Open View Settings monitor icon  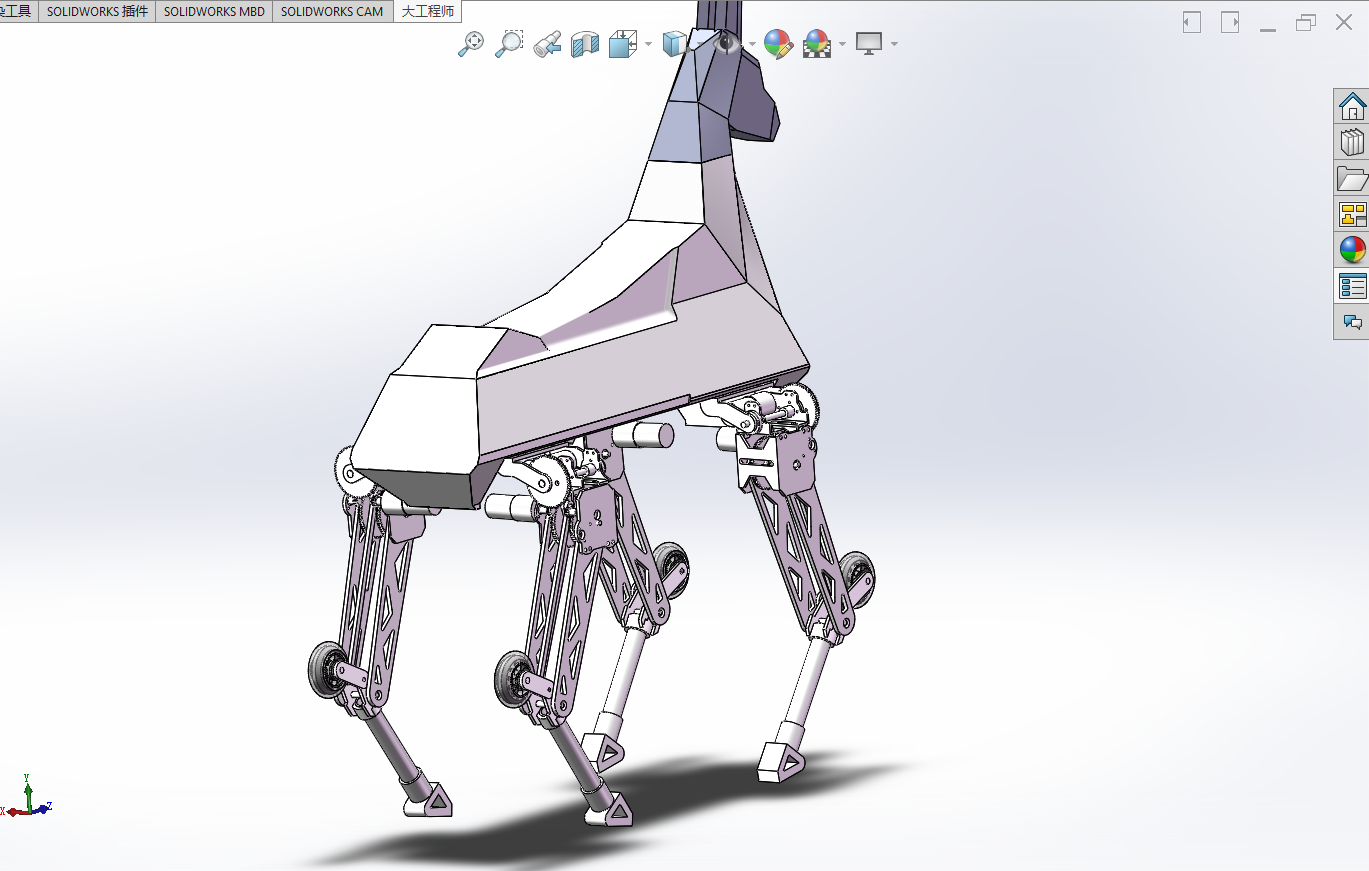pos(869,43)
